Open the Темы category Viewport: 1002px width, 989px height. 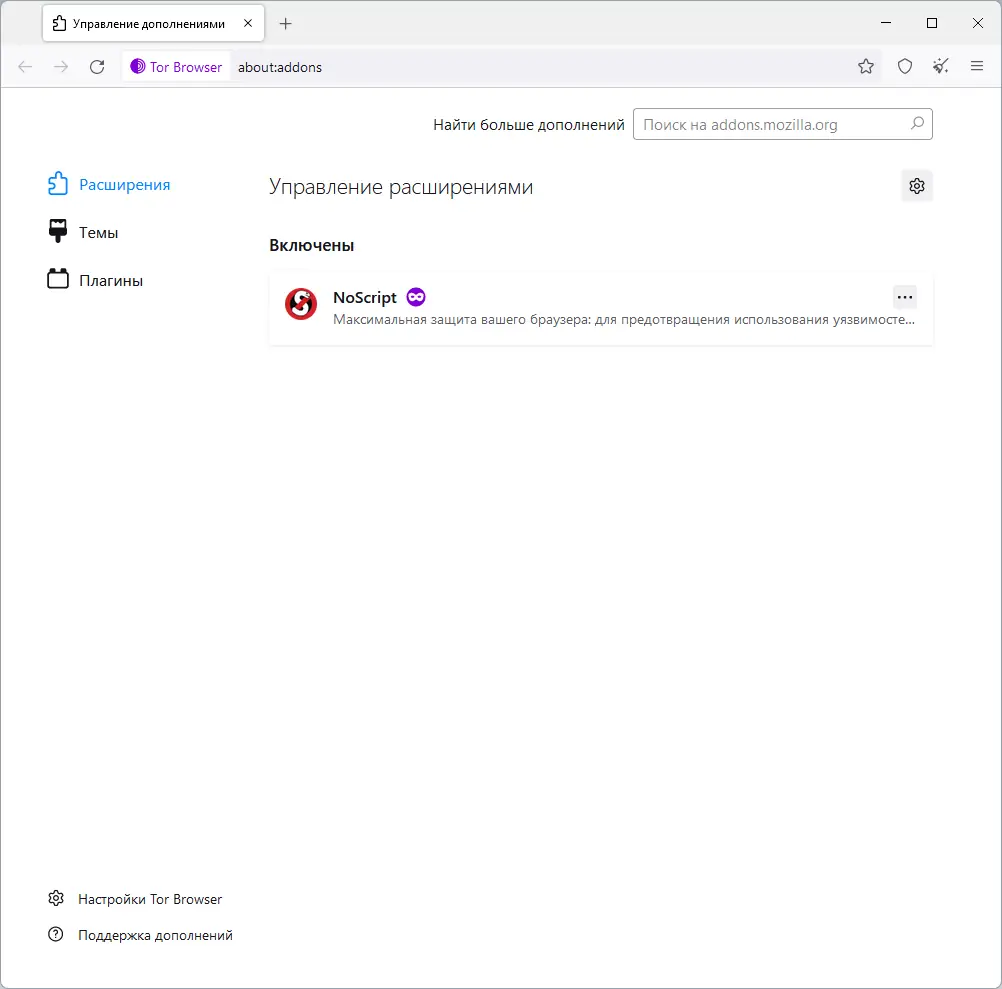coord(83,233)
